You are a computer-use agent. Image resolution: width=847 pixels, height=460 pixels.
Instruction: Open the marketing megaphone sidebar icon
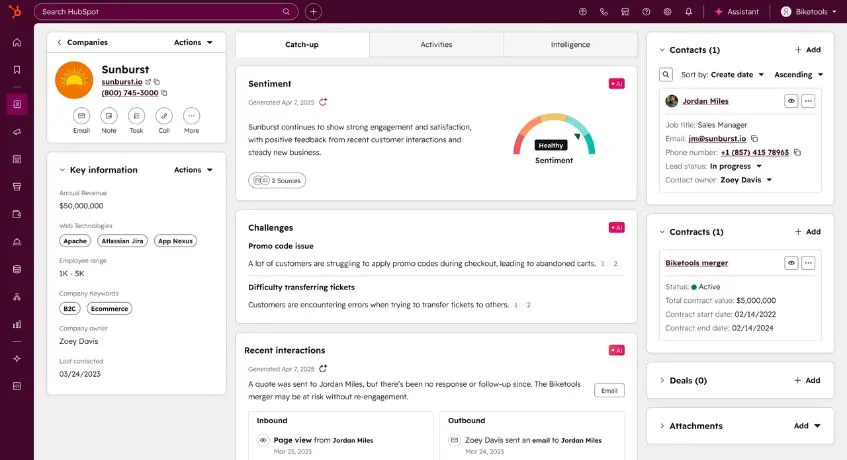click(x=17, y=132)
